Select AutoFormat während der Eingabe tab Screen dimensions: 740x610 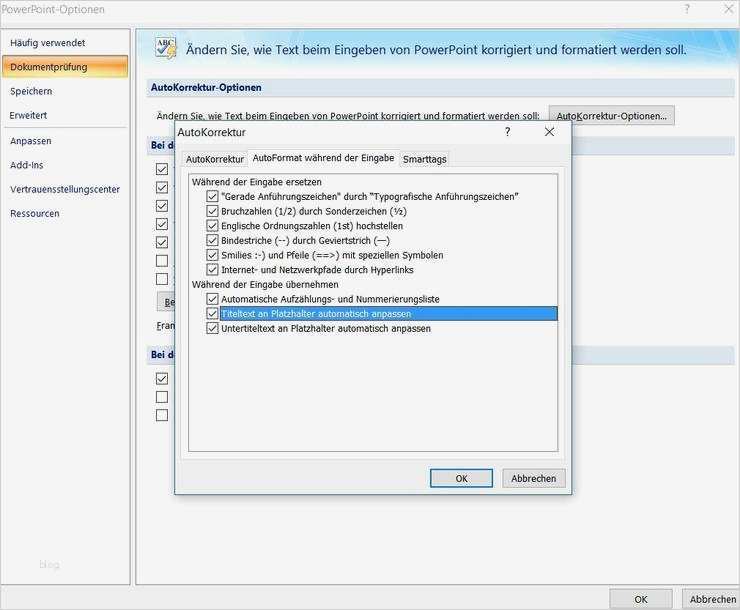pos(323,158)
